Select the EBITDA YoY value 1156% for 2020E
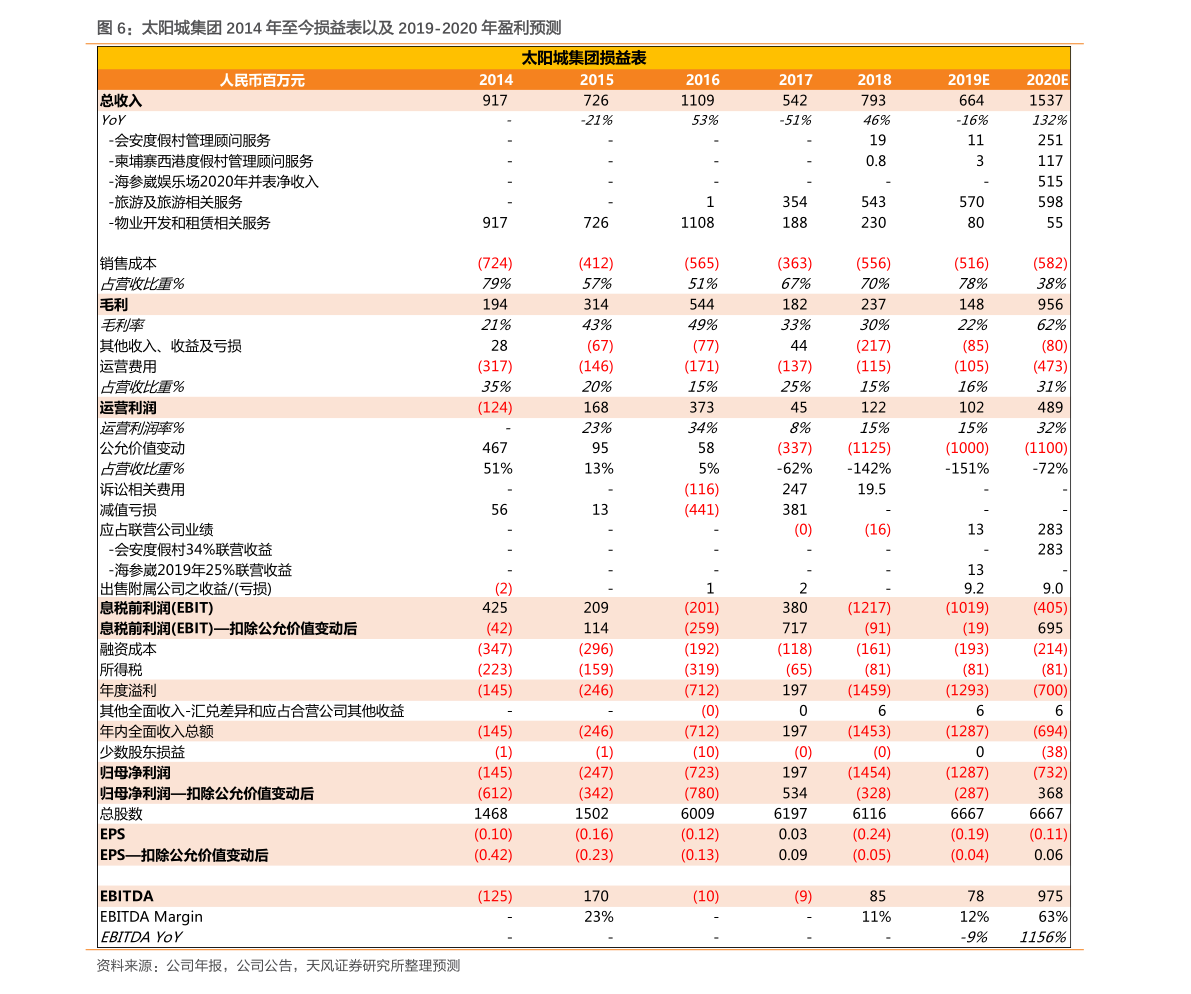 (1043, 937)
